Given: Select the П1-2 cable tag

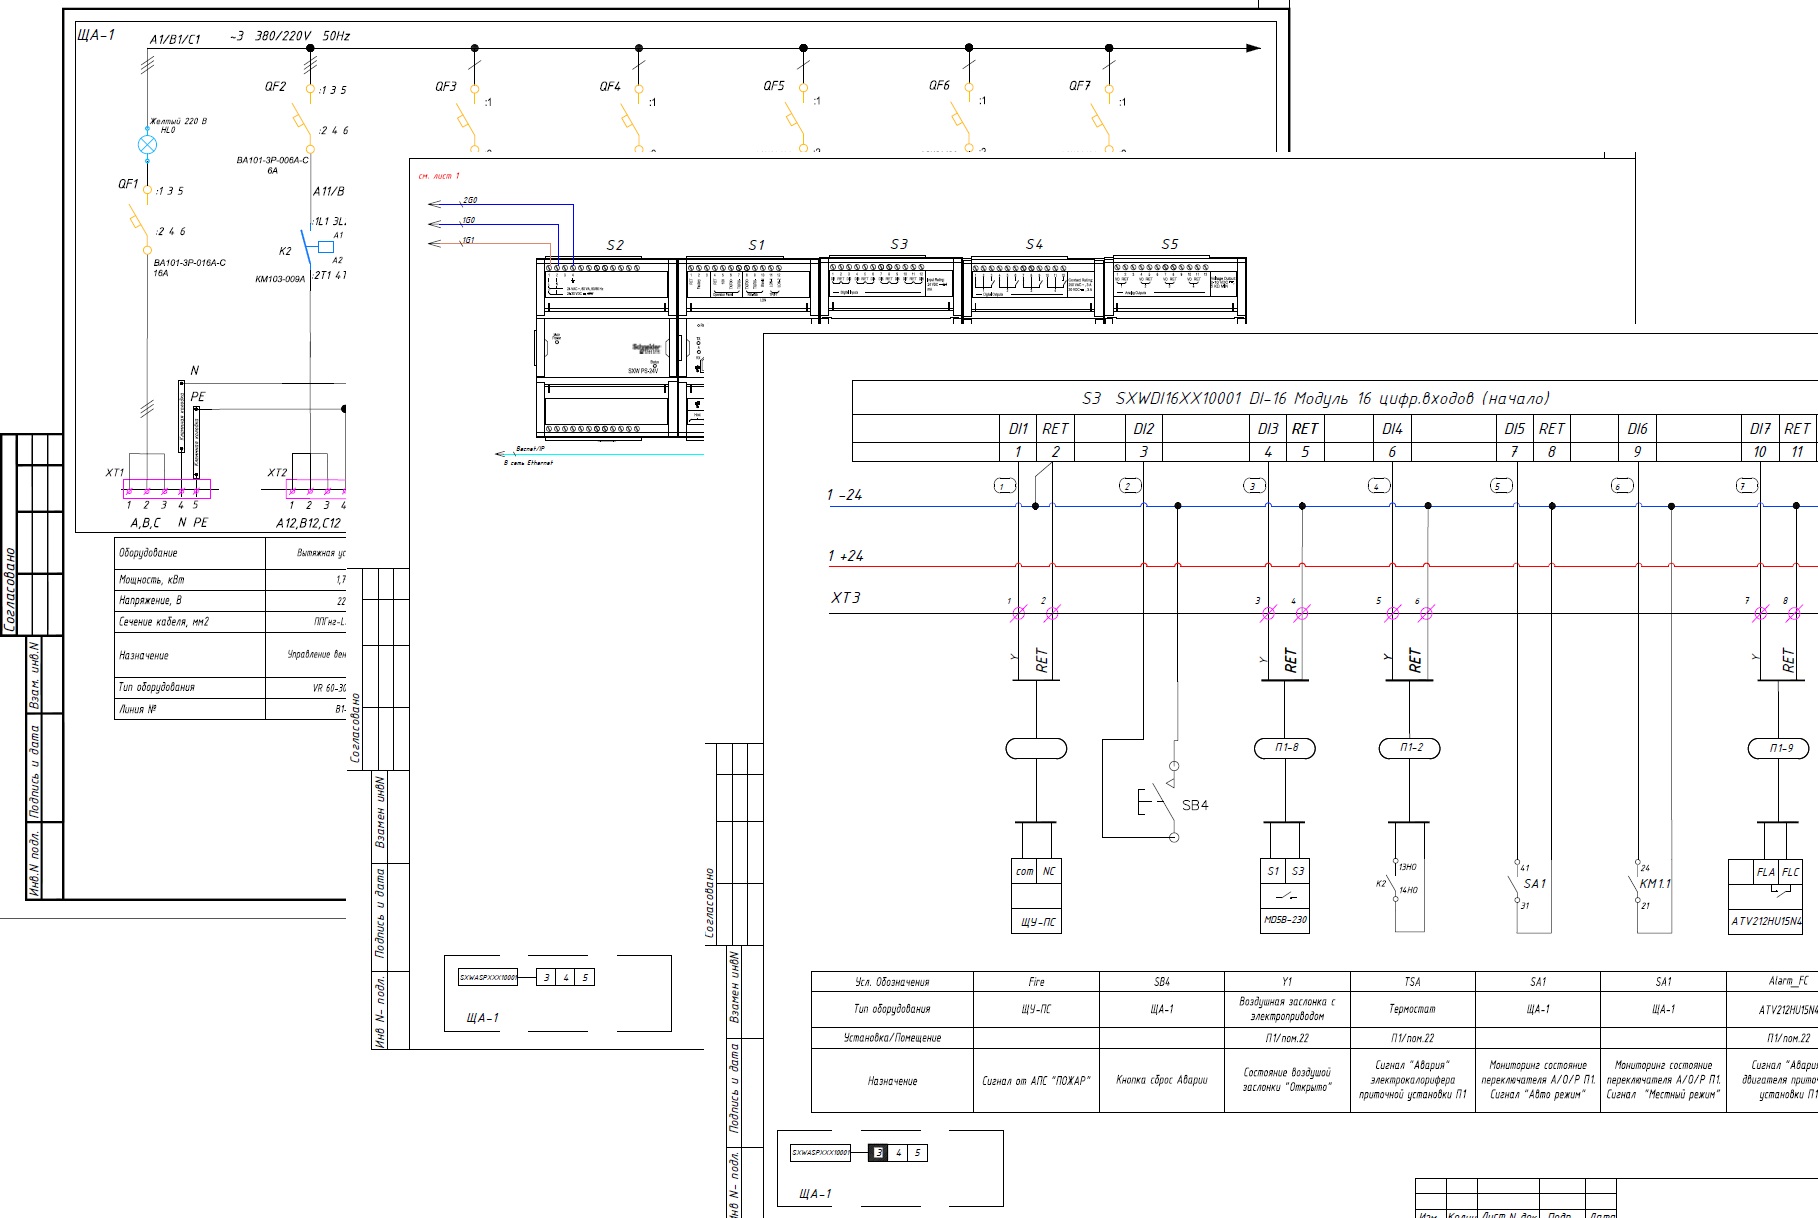Looking at the screenshot, I should pyautogui.click(x=1411, y=748).
